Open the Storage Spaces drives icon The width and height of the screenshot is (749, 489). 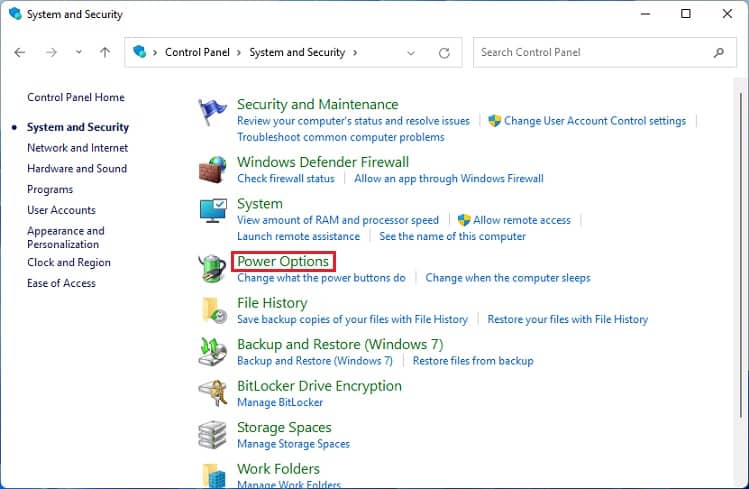click(x=212, y=435)
